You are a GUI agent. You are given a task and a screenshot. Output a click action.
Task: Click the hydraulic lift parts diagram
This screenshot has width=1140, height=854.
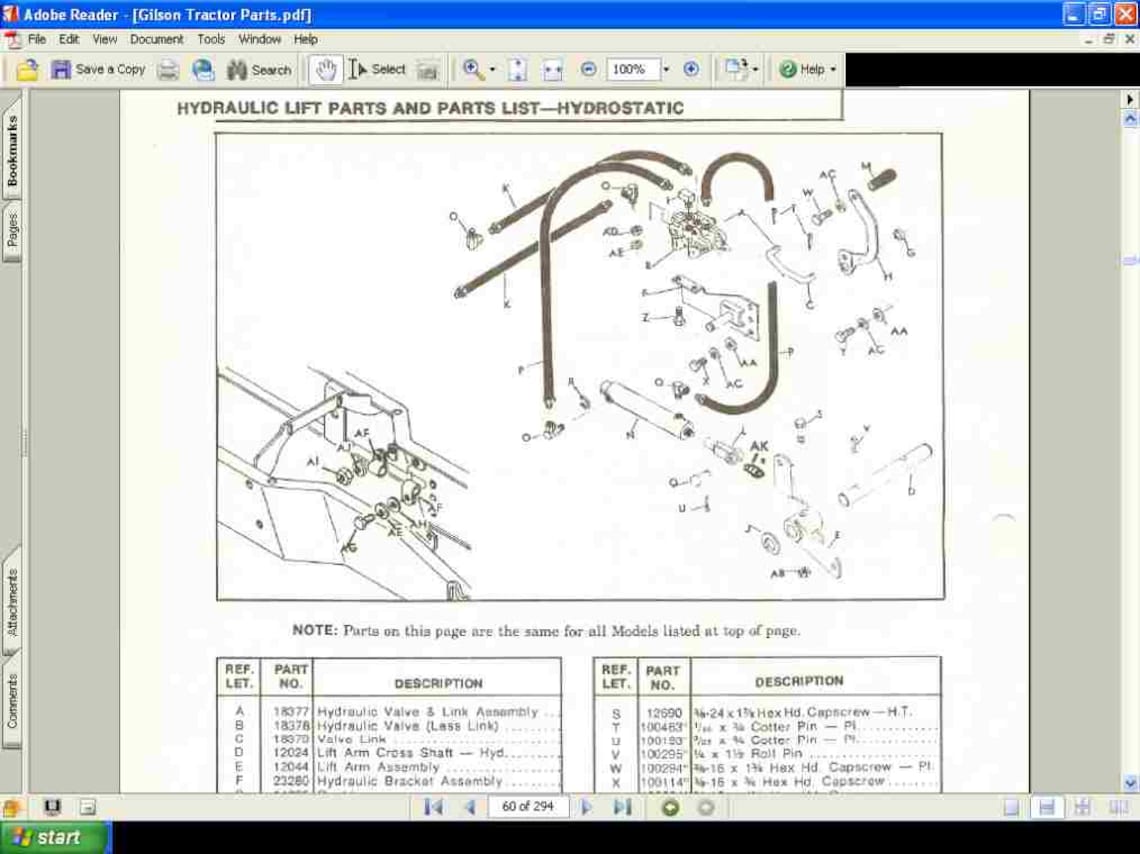pos(580,366)
